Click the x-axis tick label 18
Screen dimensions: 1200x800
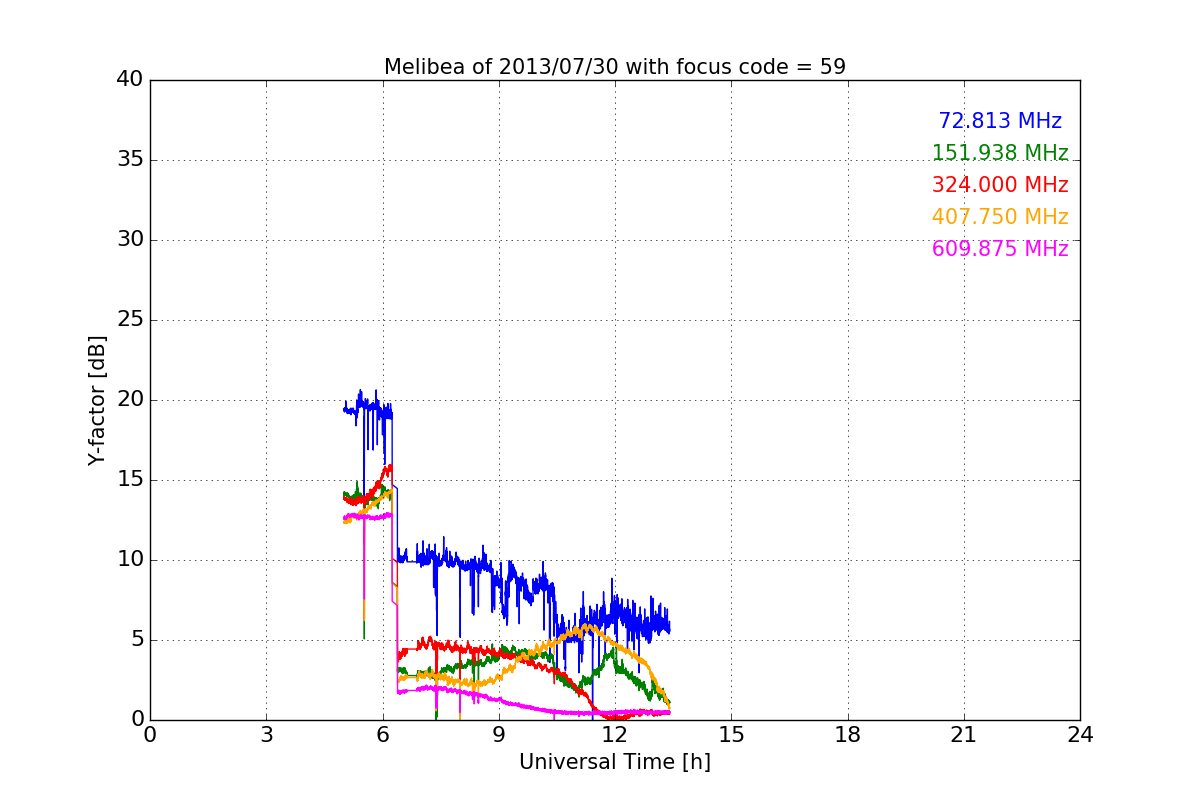click(x=848, y=735)
